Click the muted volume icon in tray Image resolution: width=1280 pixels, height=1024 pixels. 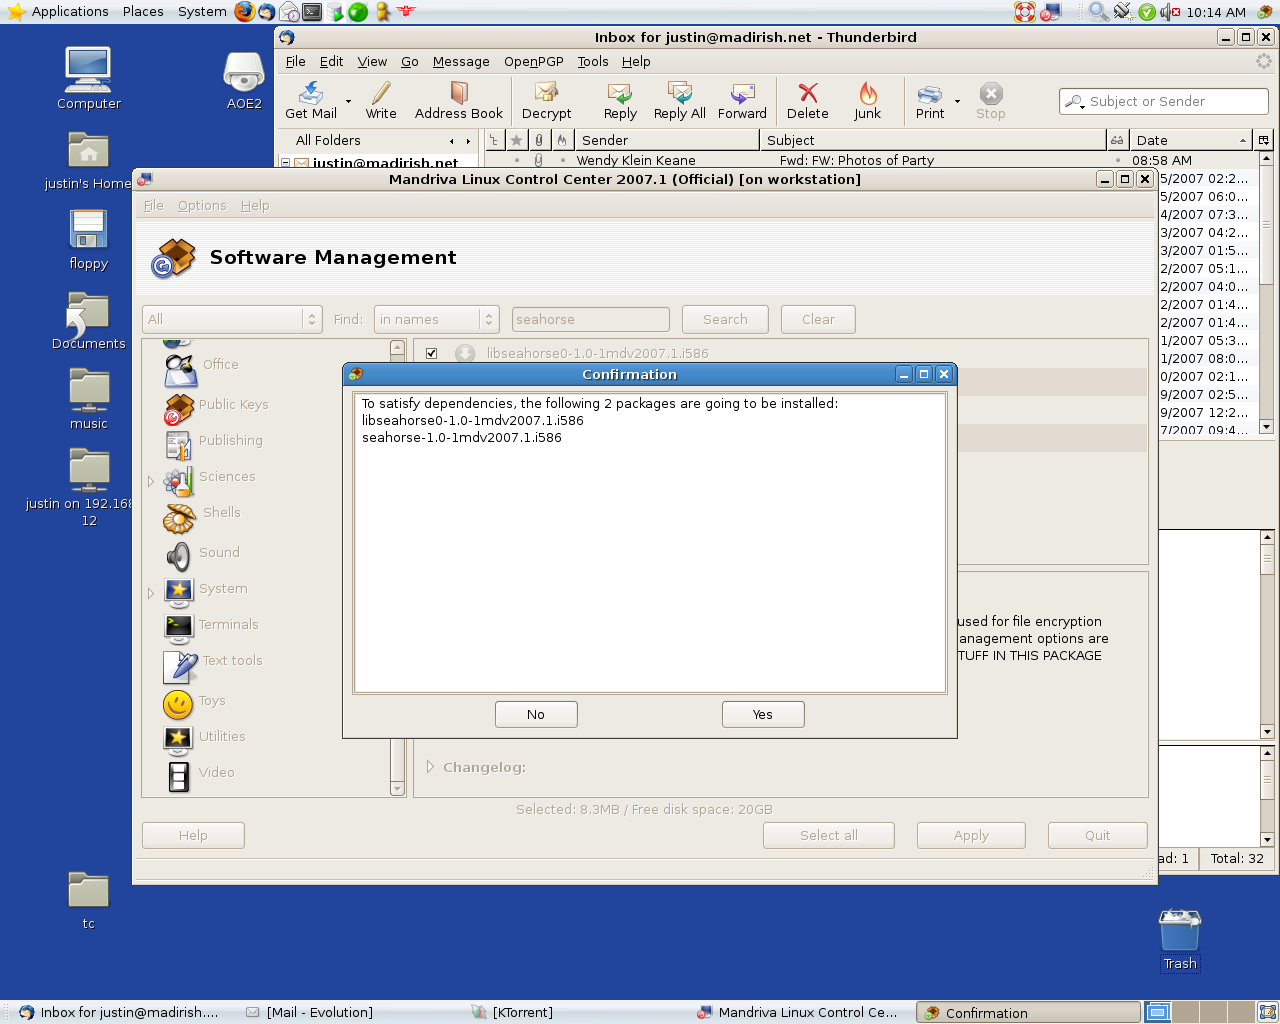pos(1170,12)
